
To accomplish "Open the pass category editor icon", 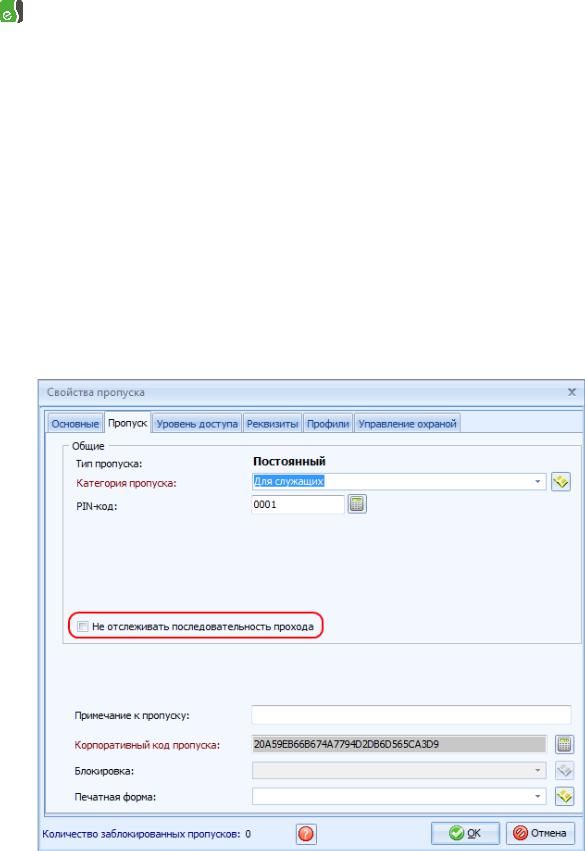I will pyautogui.click(x=561, y=481).
